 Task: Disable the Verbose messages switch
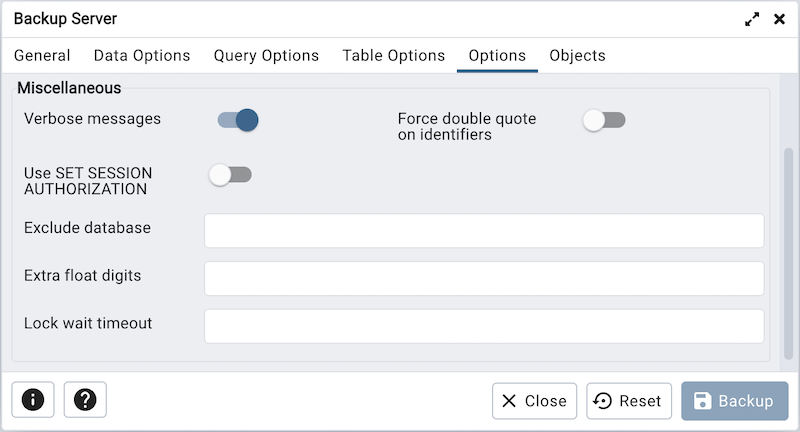238,121
